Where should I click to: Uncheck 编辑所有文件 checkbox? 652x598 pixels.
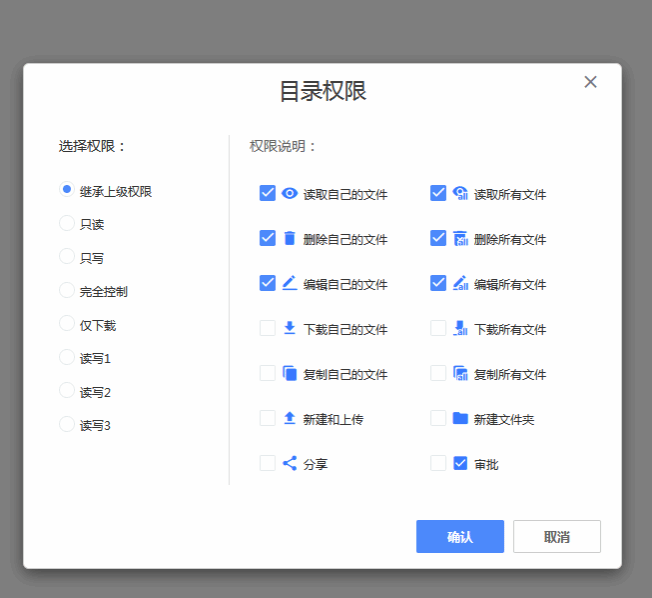[x=438, y=283]
